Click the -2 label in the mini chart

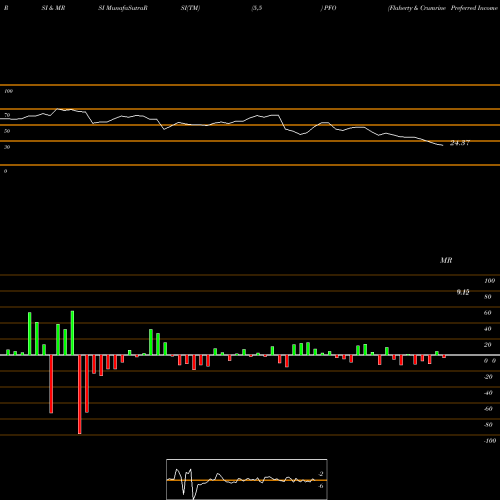(x=321, y=474)
